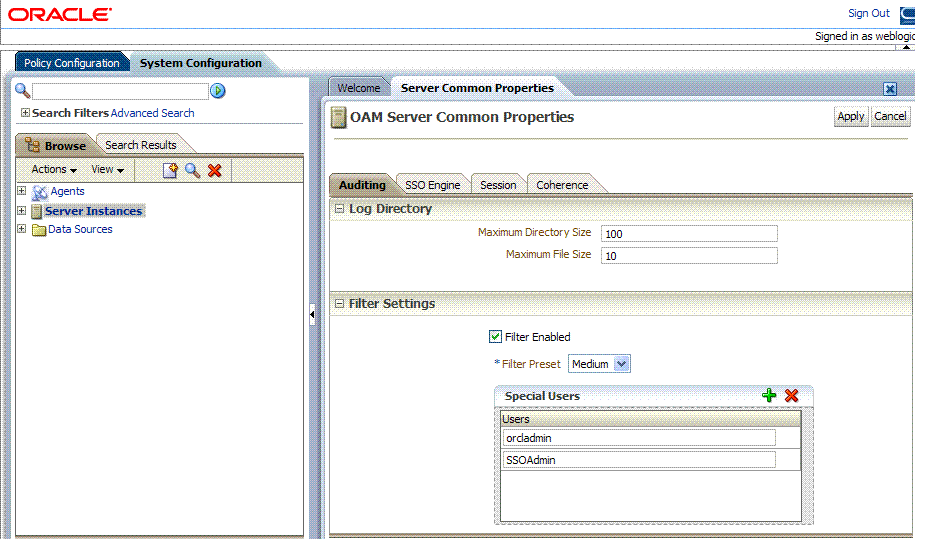Click the Oracle logo
Viewport: 943px width, 555px height.
60,14
